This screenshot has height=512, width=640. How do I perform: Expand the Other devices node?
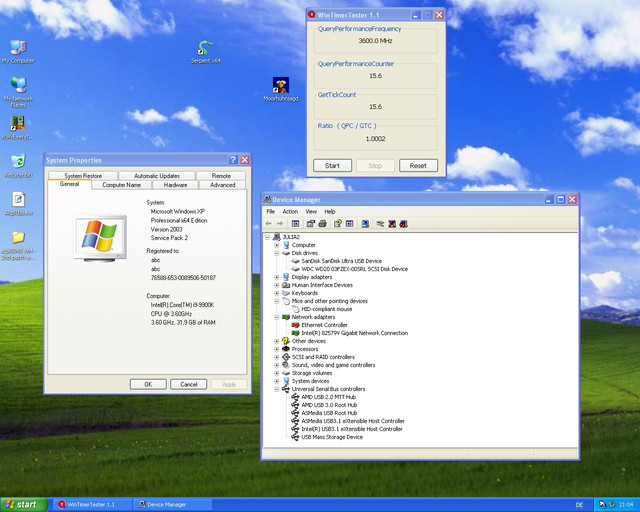[x=276, y=341]
